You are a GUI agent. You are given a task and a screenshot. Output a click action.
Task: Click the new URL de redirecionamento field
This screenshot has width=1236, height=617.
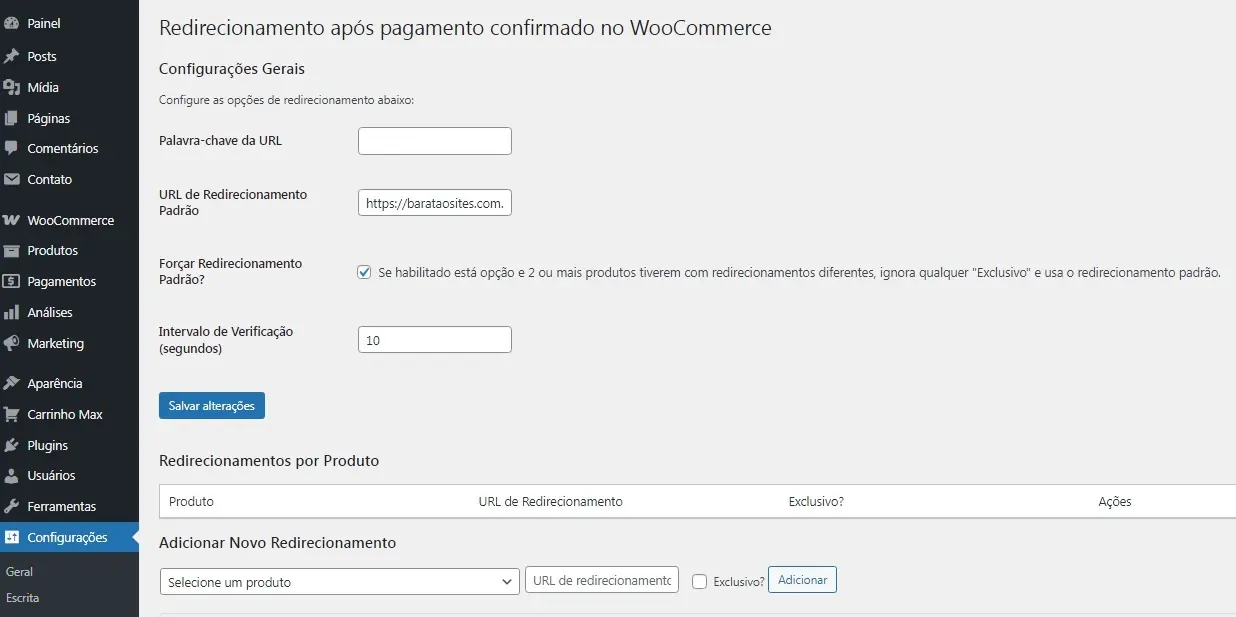pyautogui.click(x=601, y=580)
